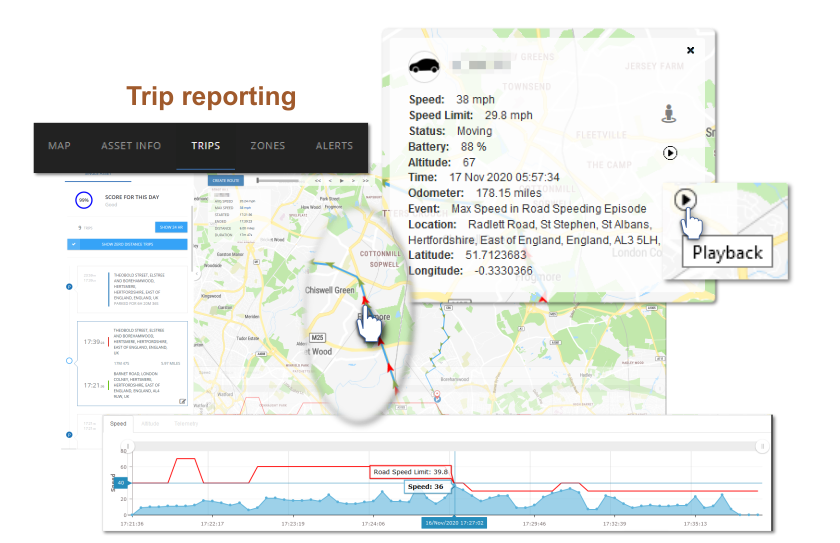This screenshot has height=543, width=840.
Task: Open street view person icon in popup
Action: pyautogui.click(x=669, y=114)
